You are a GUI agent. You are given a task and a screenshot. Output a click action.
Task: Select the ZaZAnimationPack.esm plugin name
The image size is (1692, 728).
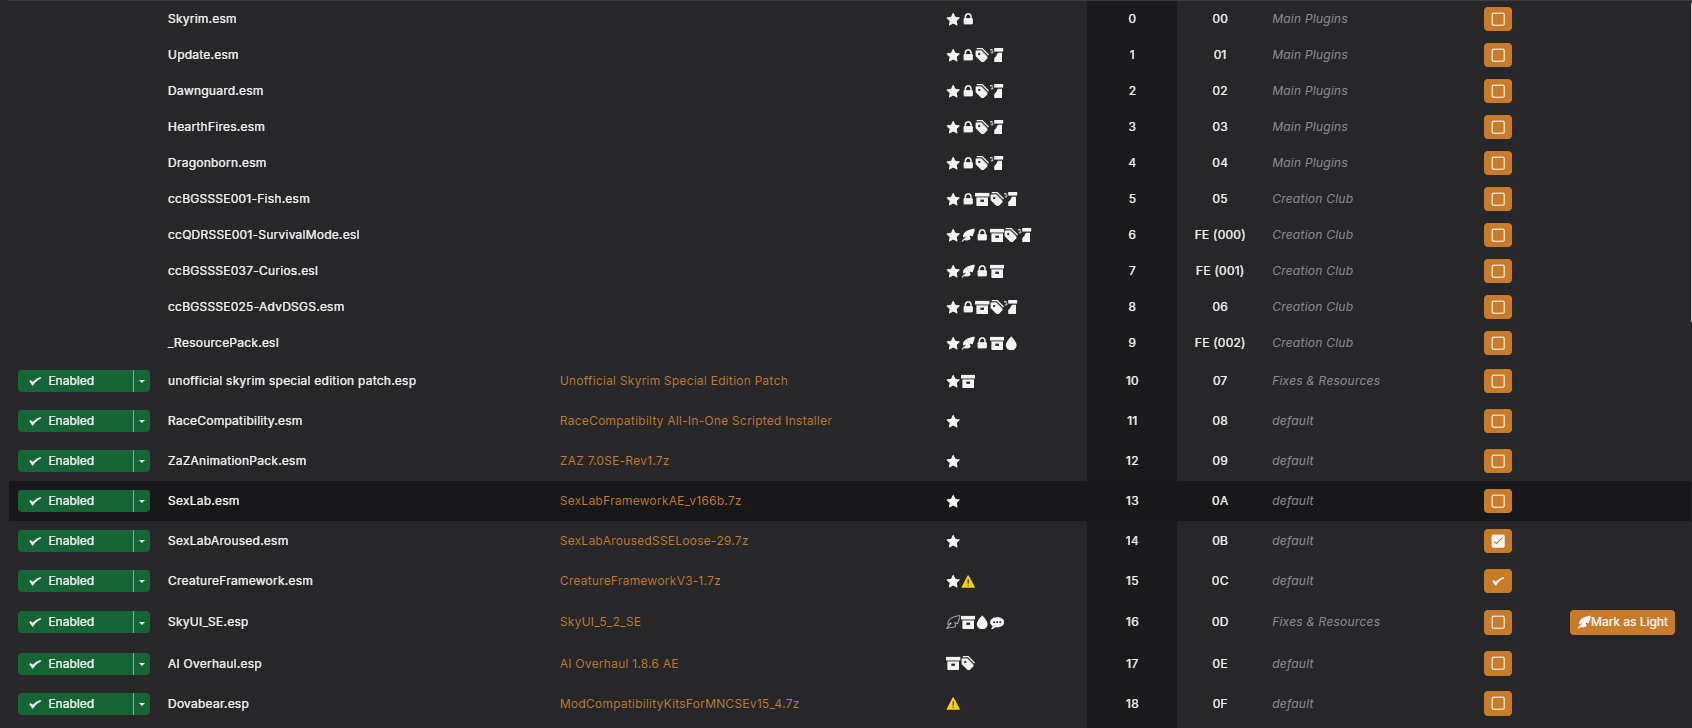pos(237,461)
